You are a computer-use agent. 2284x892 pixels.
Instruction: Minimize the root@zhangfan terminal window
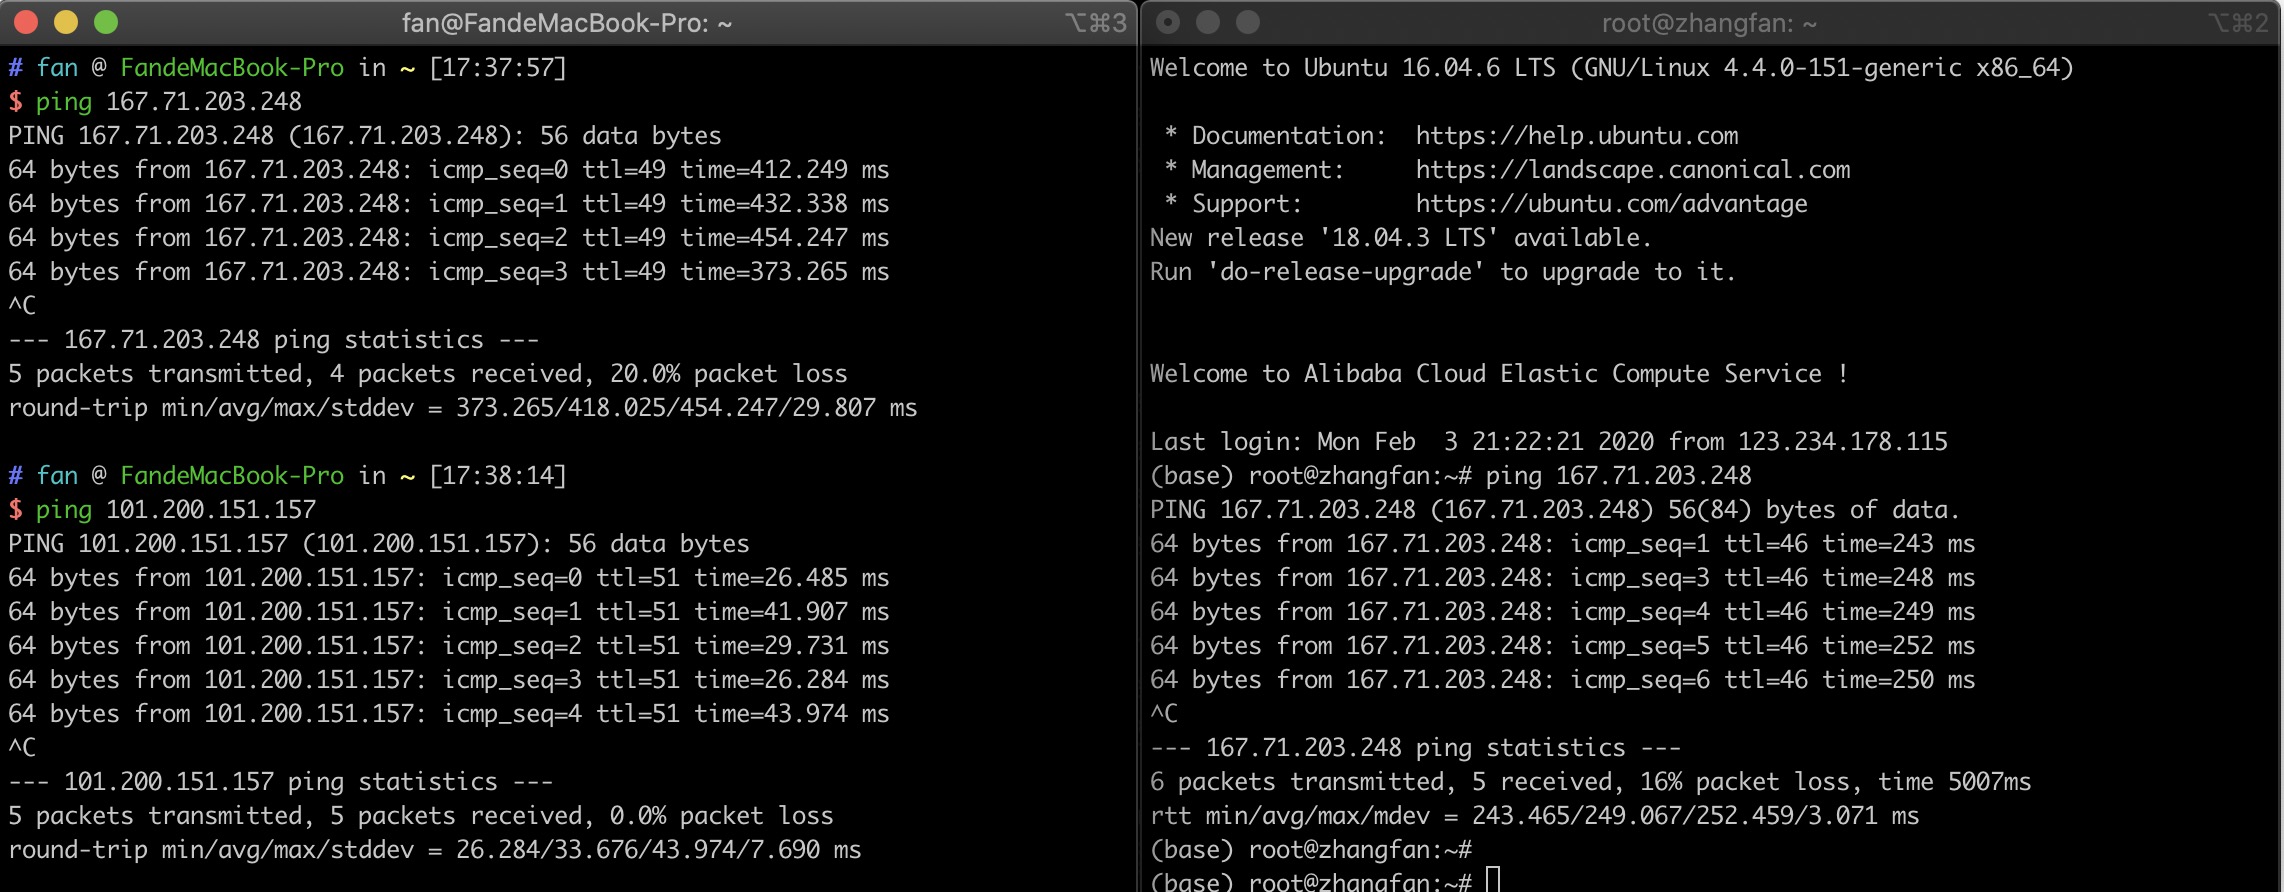click(x=1208, y=22)
